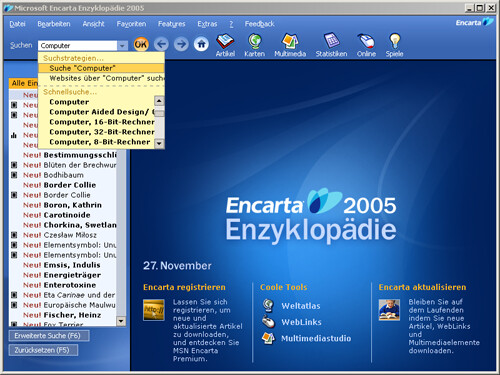Click the WebLinks mouse icon
This screenshot has width=500, height=375.
click(x=268, y=322)
